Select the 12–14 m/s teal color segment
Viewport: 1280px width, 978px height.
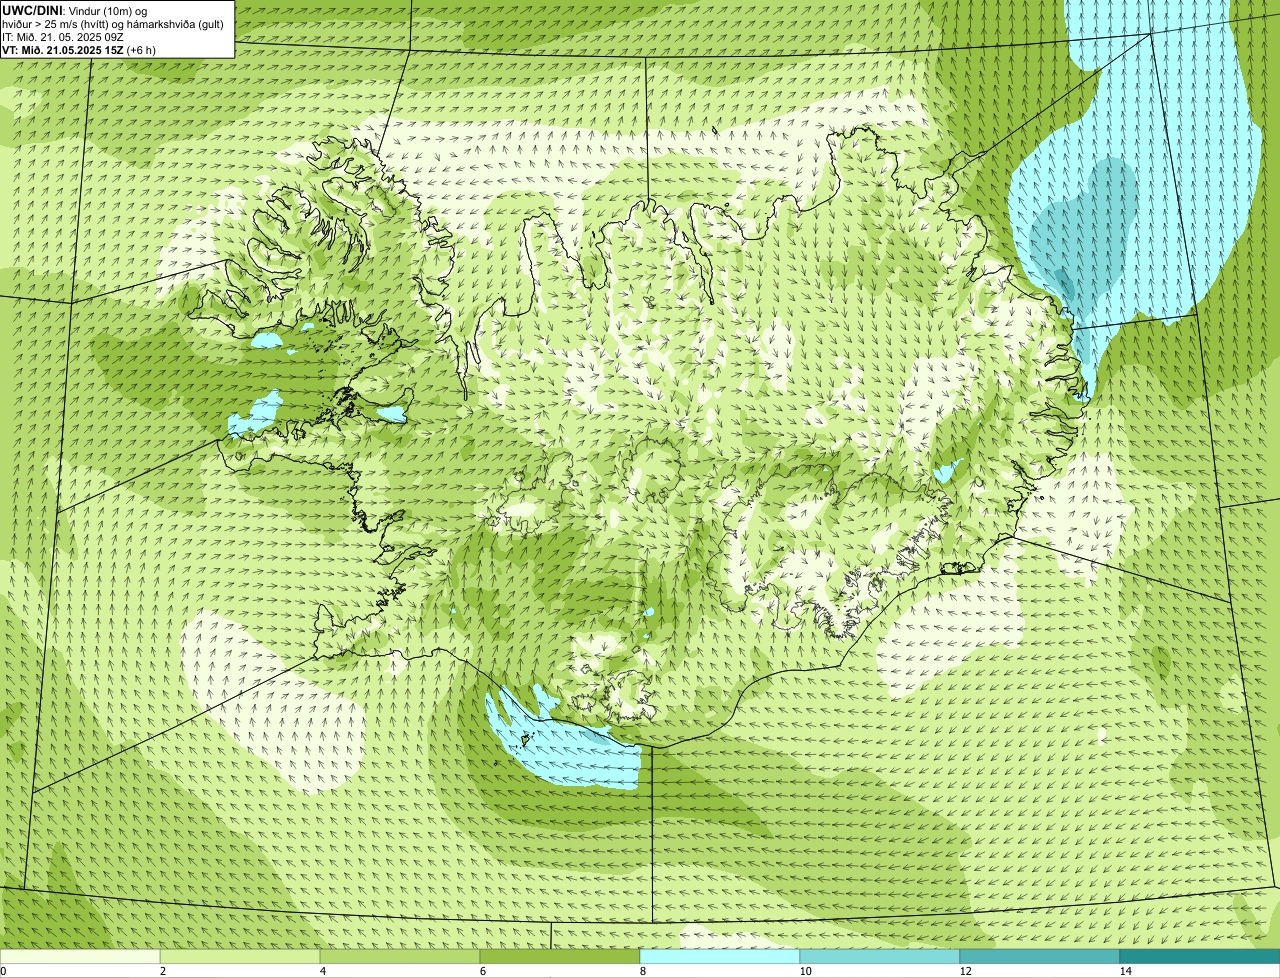click(1040, 956)
